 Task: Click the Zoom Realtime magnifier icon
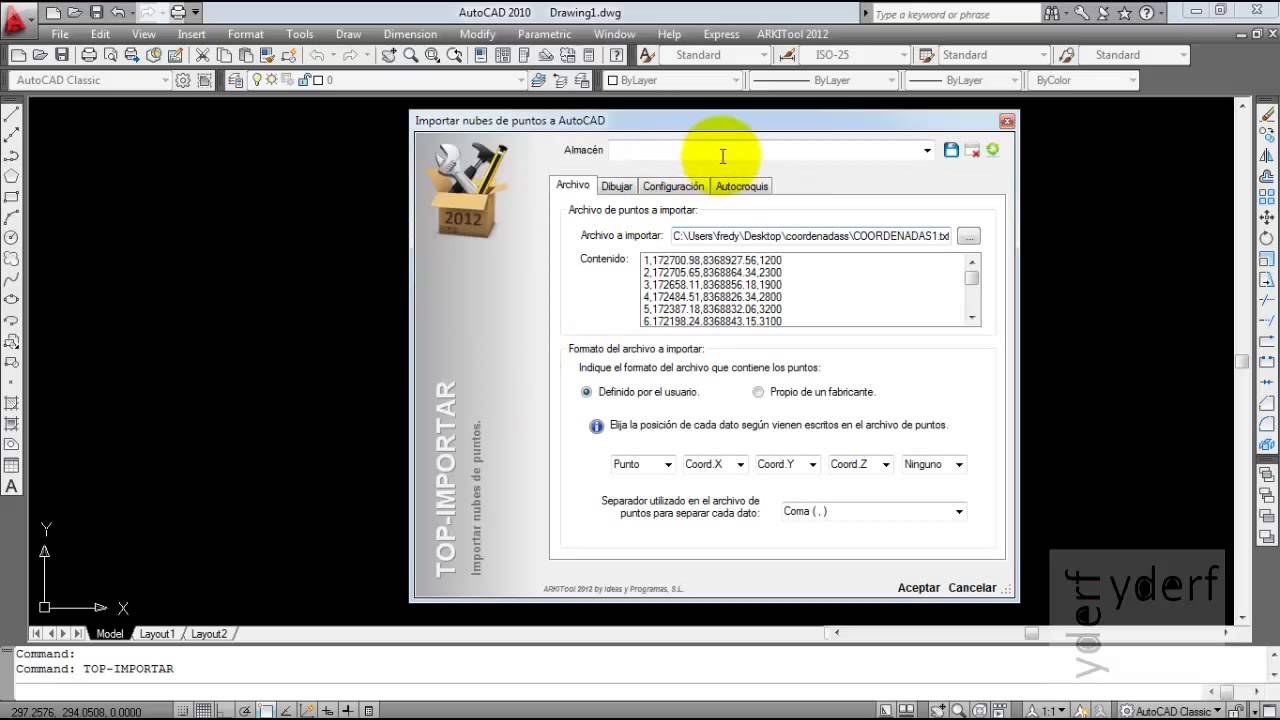[411, 55]
